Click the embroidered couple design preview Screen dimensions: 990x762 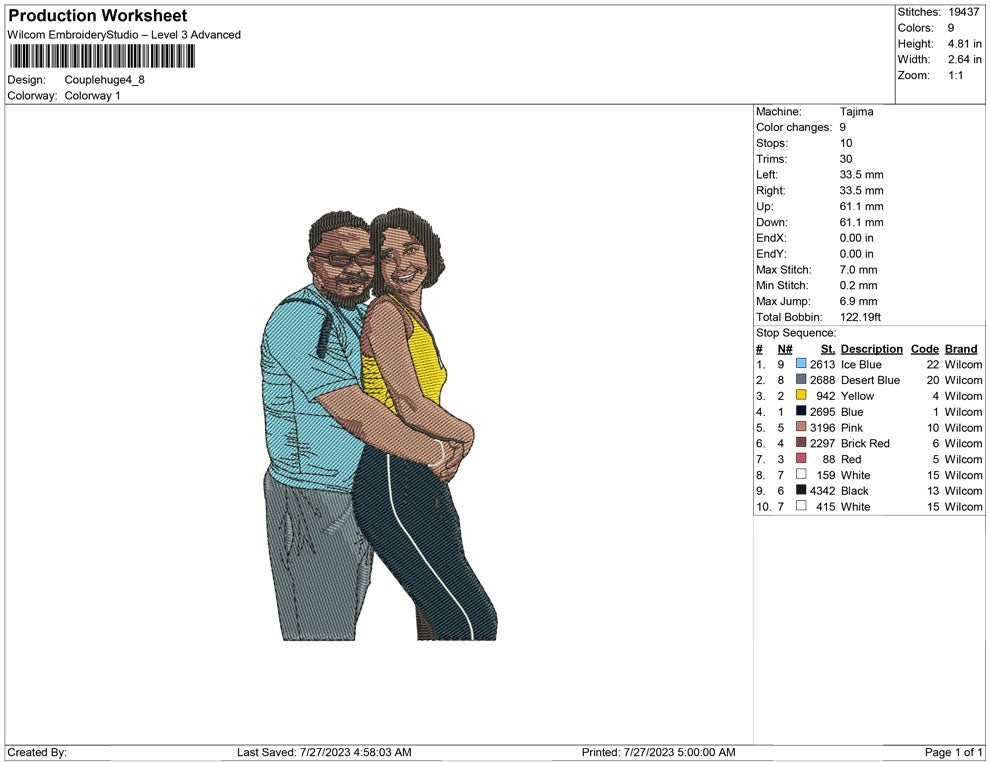click(x=379, y=424)
